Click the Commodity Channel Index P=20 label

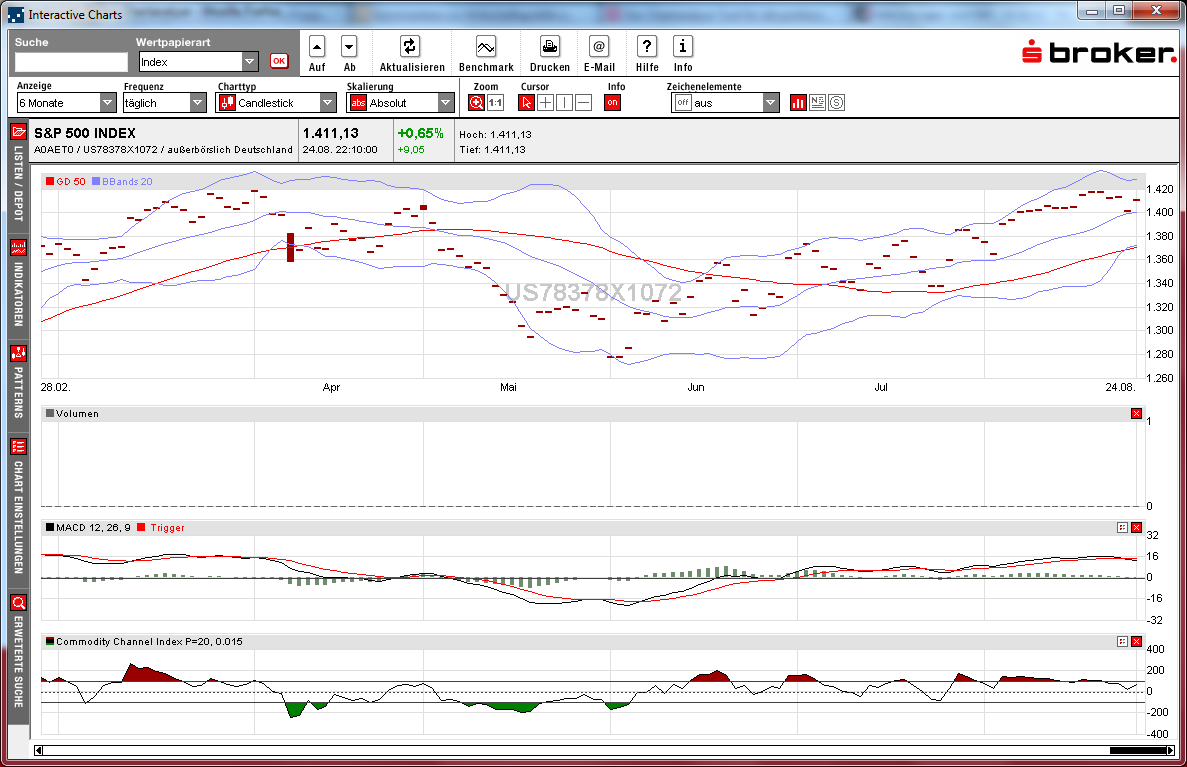coord(149,641)
